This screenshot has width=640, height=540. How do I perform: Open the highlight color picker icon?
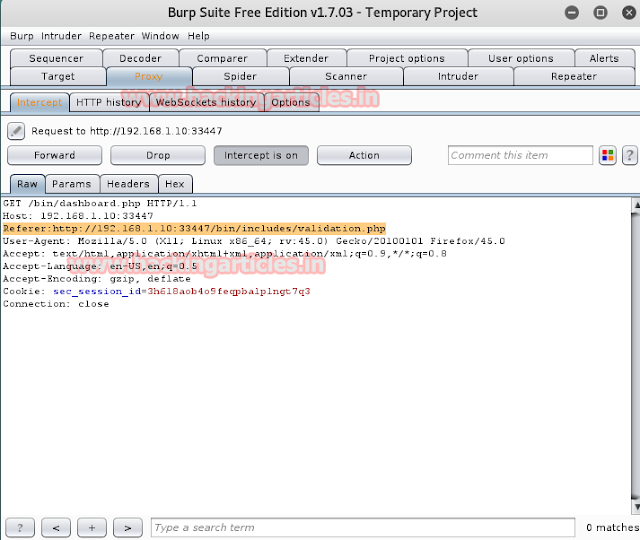608,156
